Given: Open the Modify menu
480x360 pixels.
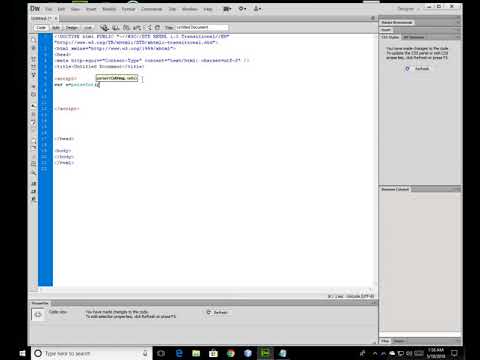Looking at the screenshot, I should (x=109, y=9).
